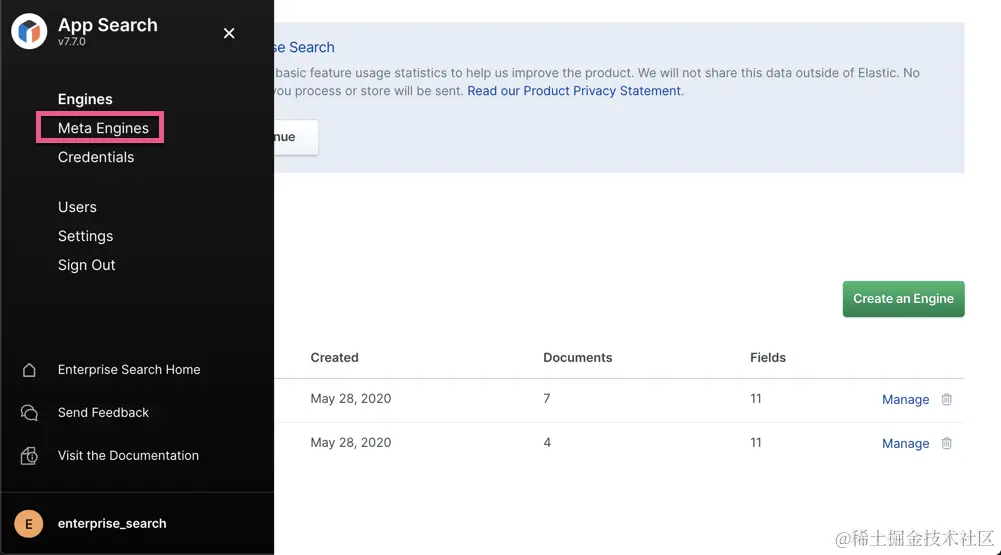Manage the engine with 7 documents
Screen dimensions: 1001x555
[x=905, y=399]
